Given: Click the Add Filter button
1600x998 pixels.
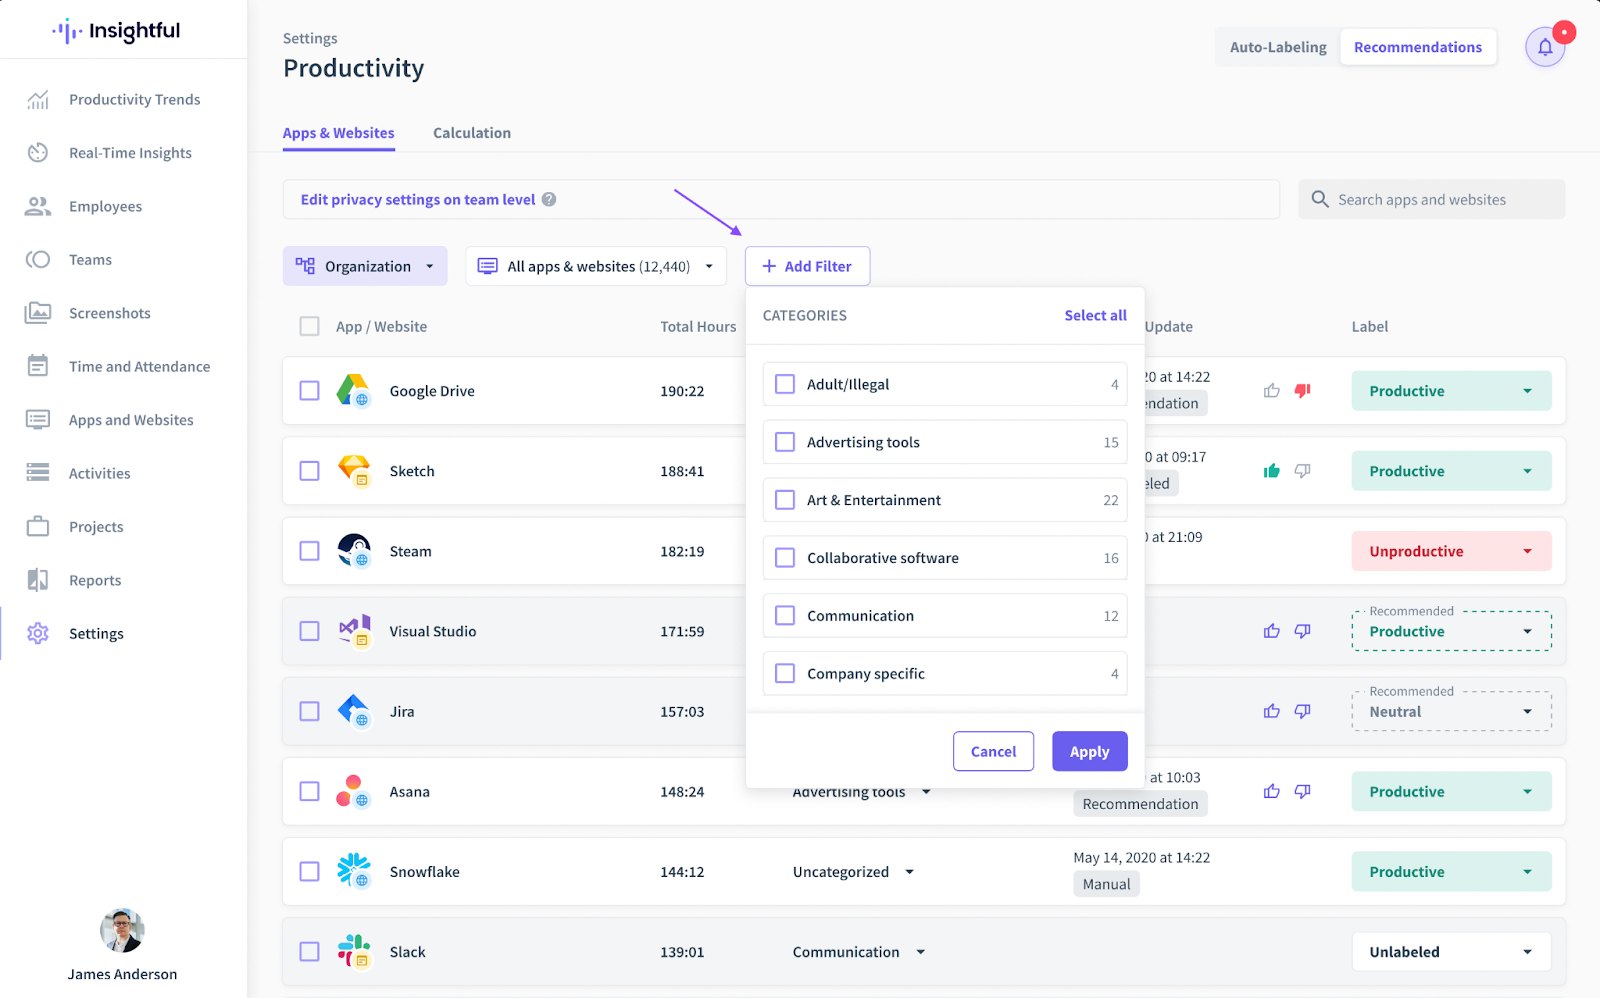Looking at the screenshot, I should coord(807,266).
